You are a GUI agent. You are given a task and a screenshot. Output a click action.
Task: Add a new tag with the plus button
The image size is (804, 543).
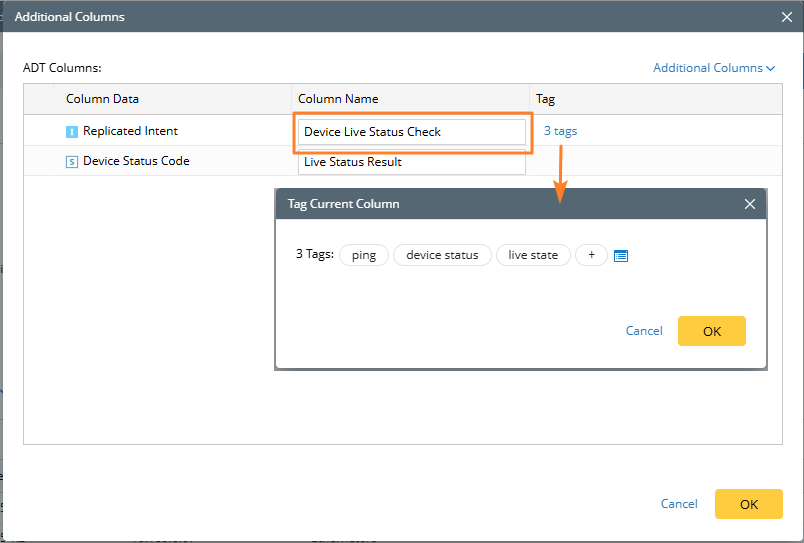click(591, 255)
